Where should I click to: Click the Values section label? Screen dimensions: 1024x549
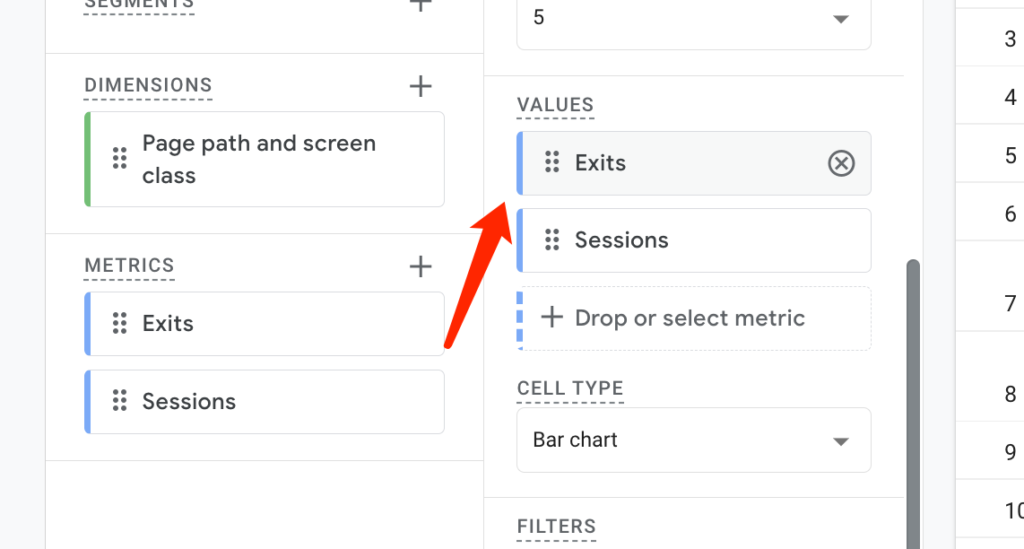[x=555, y=105]
